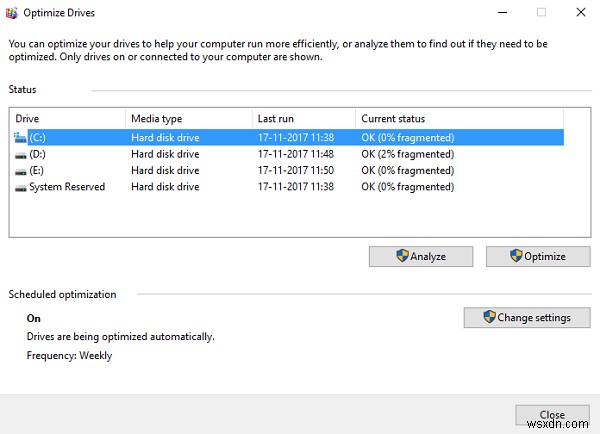Select the (E:) drive icon
Image resolution: width=600 pixels, height=434 pixels.
click(20, 171)
